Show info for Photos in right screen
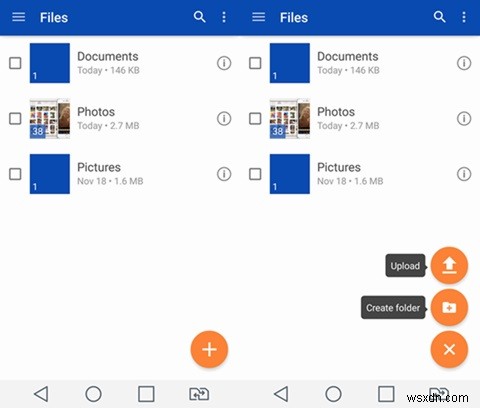 coord(464,118)
